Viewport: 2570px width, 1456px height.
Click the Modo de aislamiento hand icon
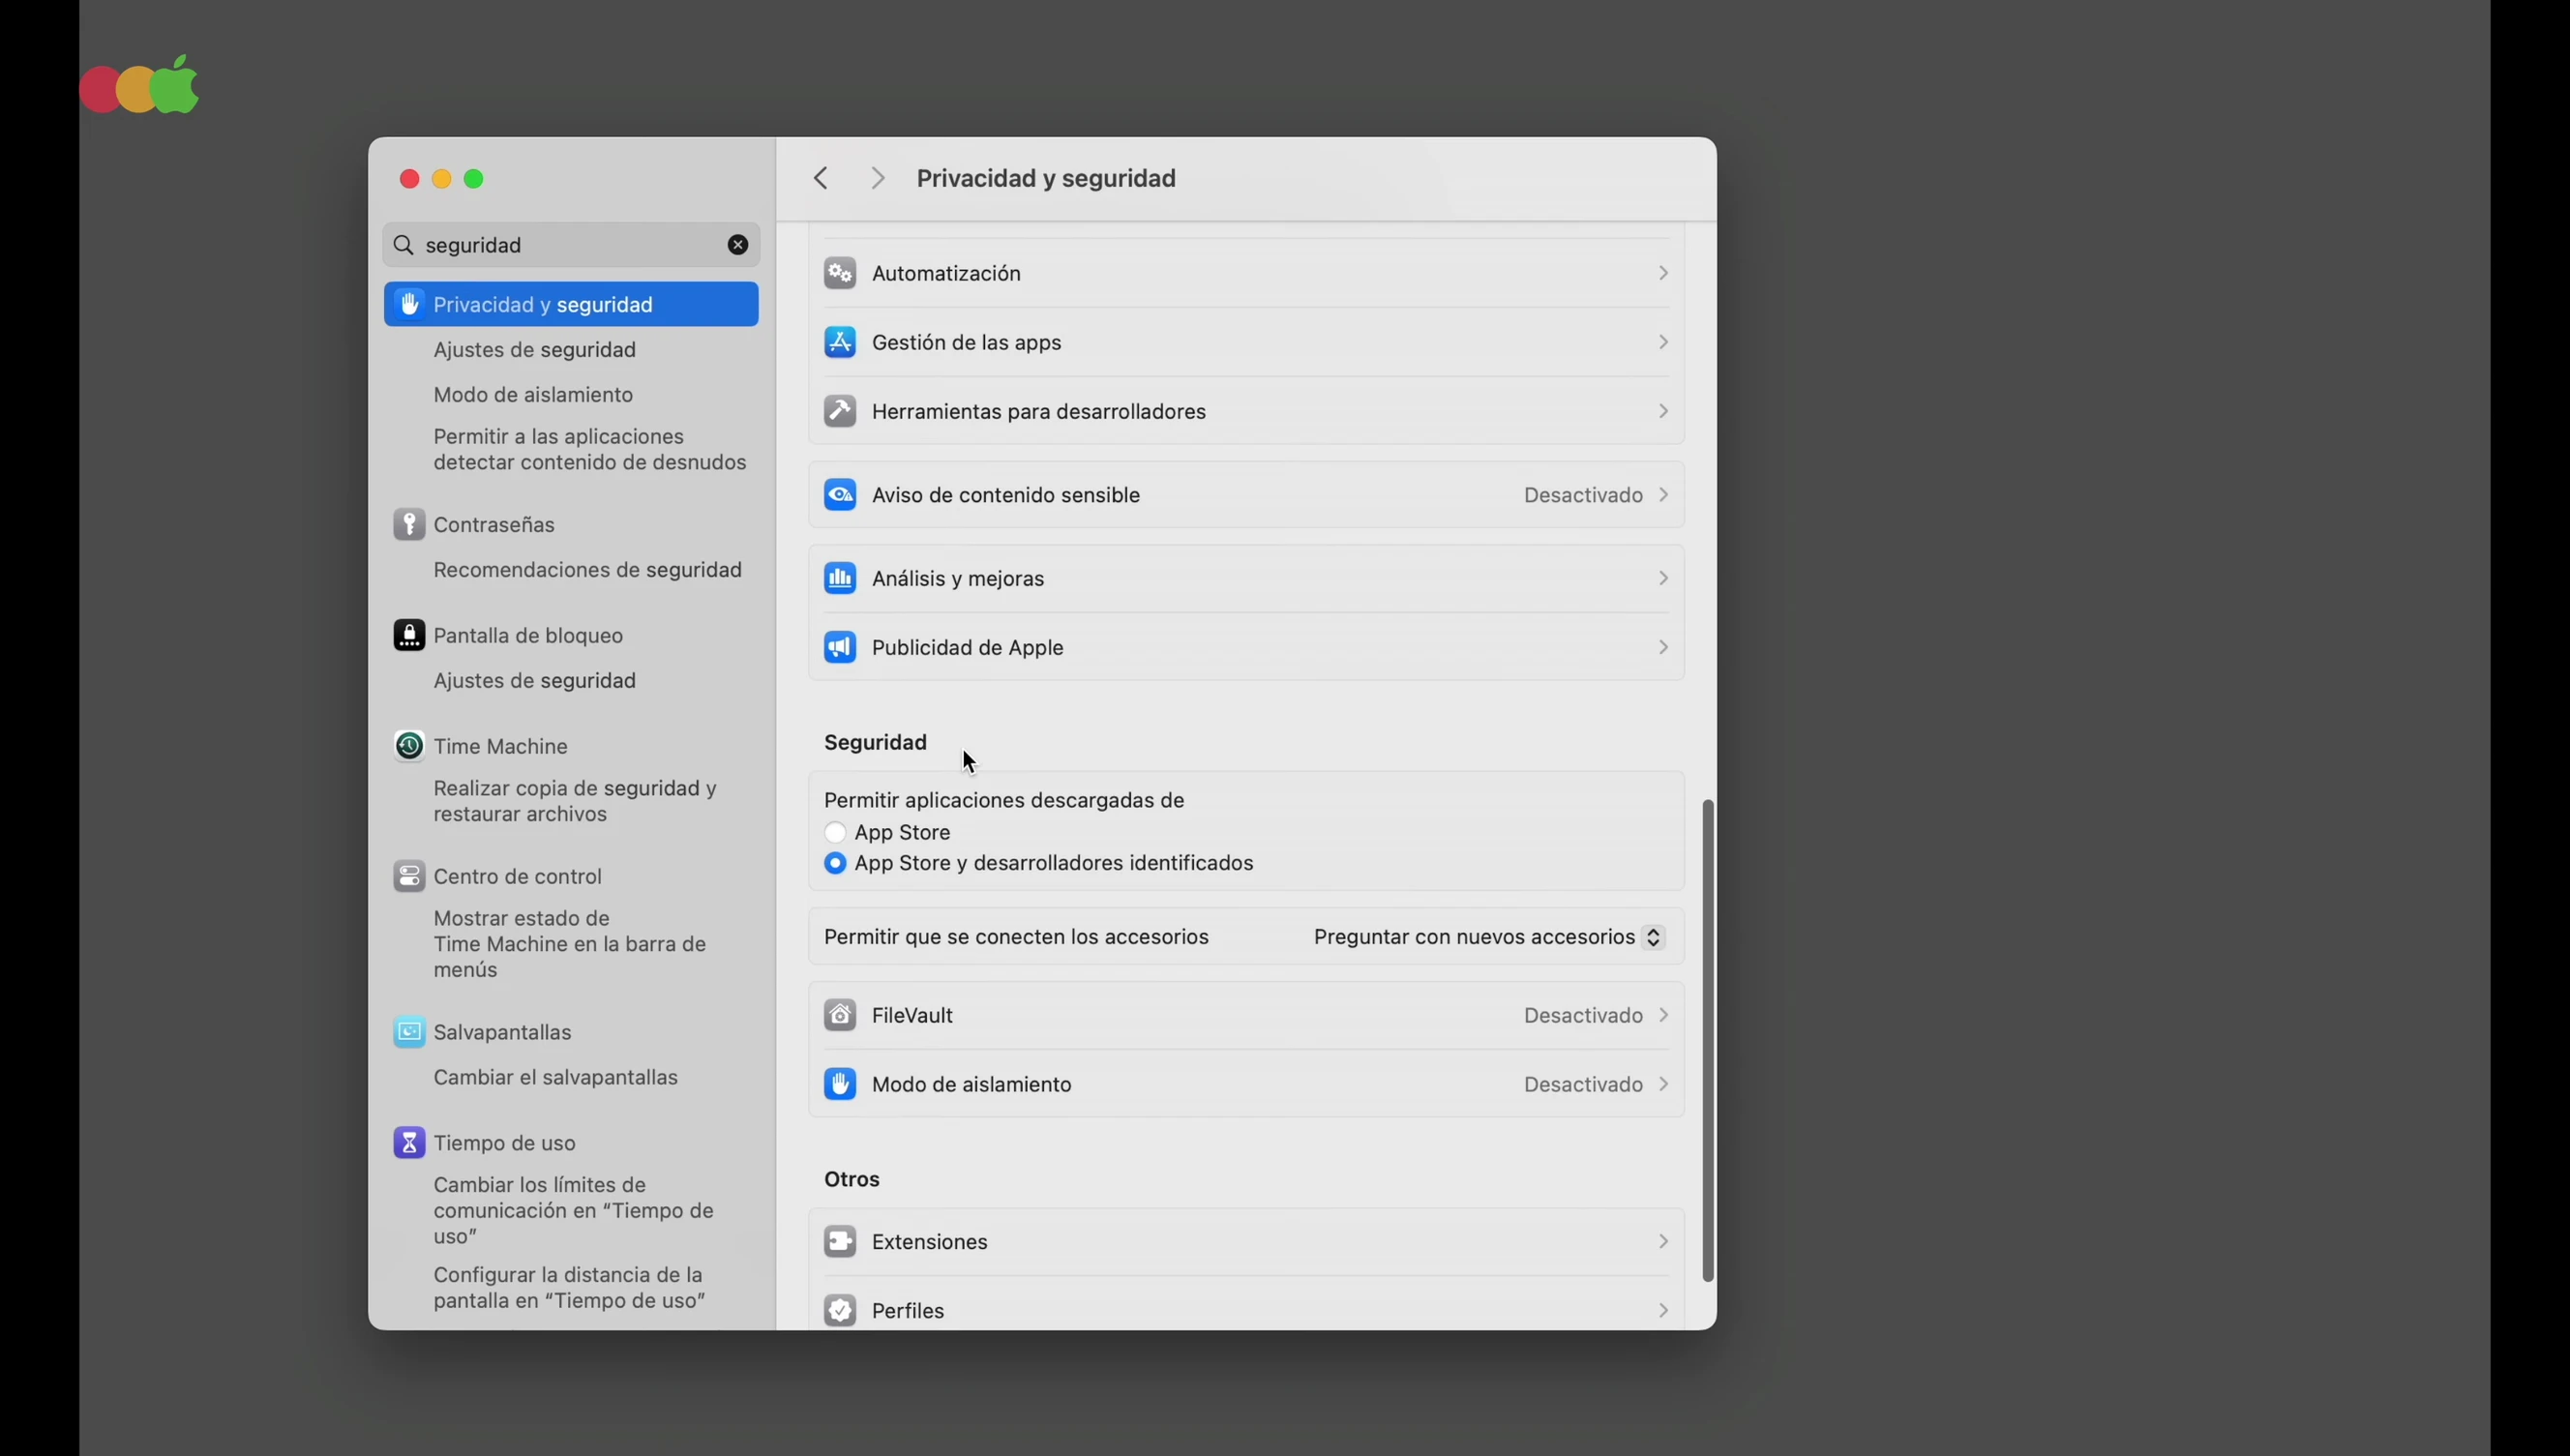click(839, 1084)
